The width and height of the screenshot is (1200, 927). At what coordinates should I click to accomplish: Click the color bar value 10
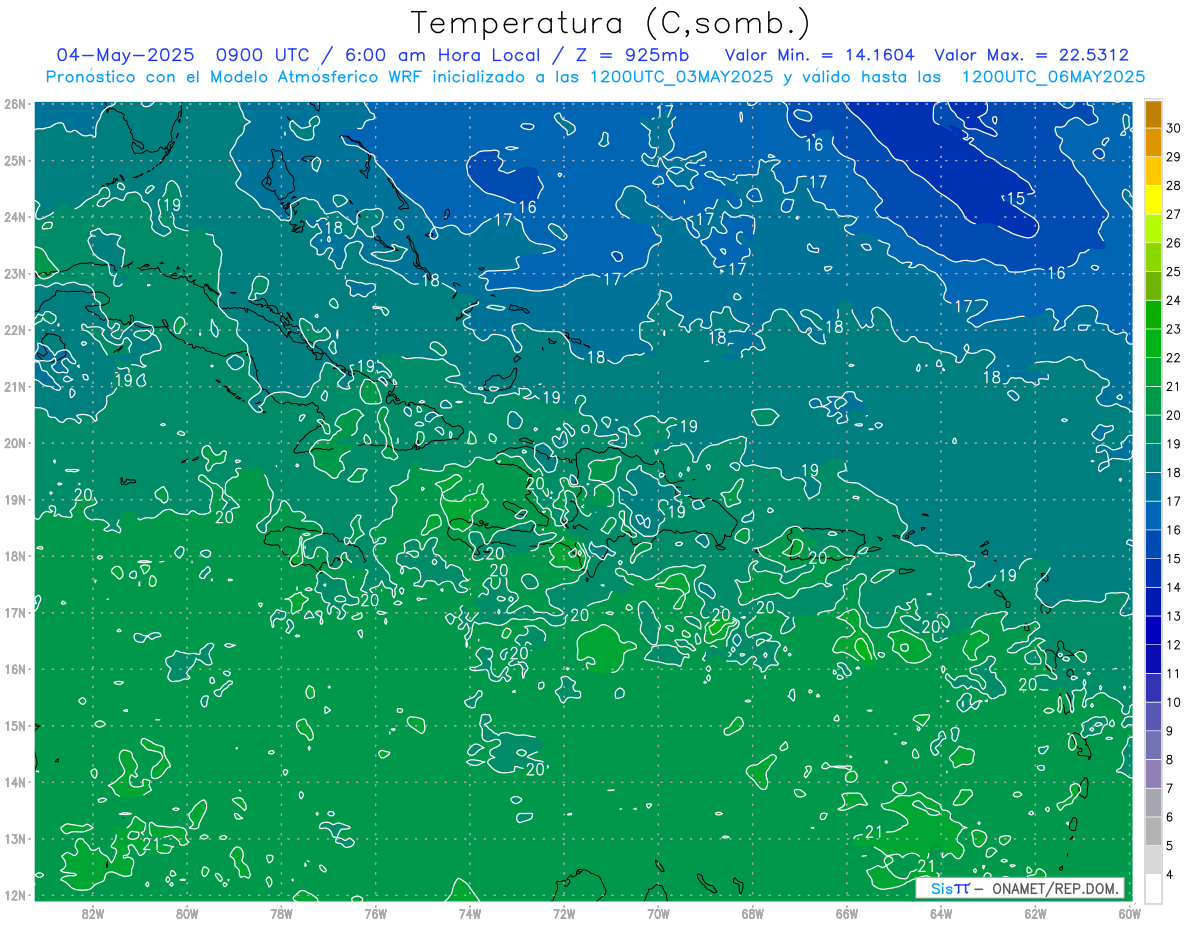tap(1173, 702)
